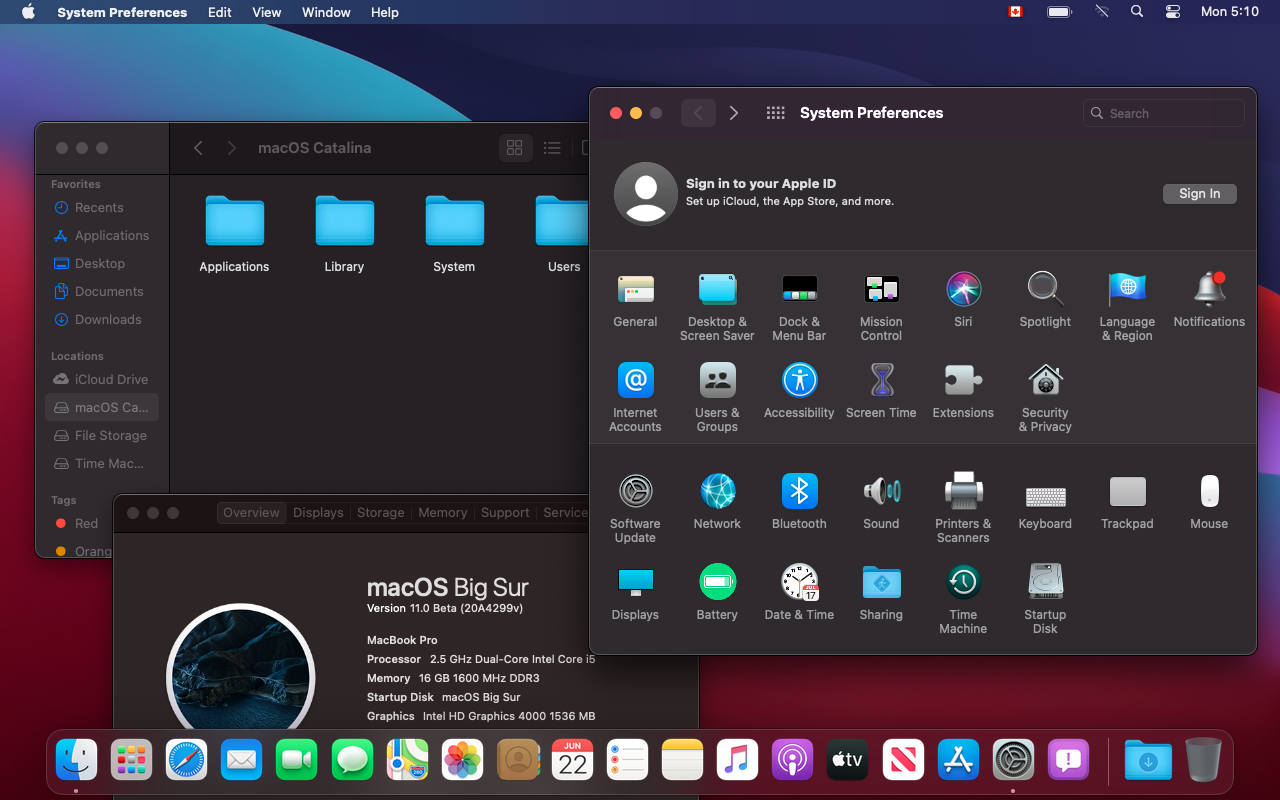Screen dimensions: 1280x800
Task: Select Applications in Finder sidebar
Action: coord(102,235)
